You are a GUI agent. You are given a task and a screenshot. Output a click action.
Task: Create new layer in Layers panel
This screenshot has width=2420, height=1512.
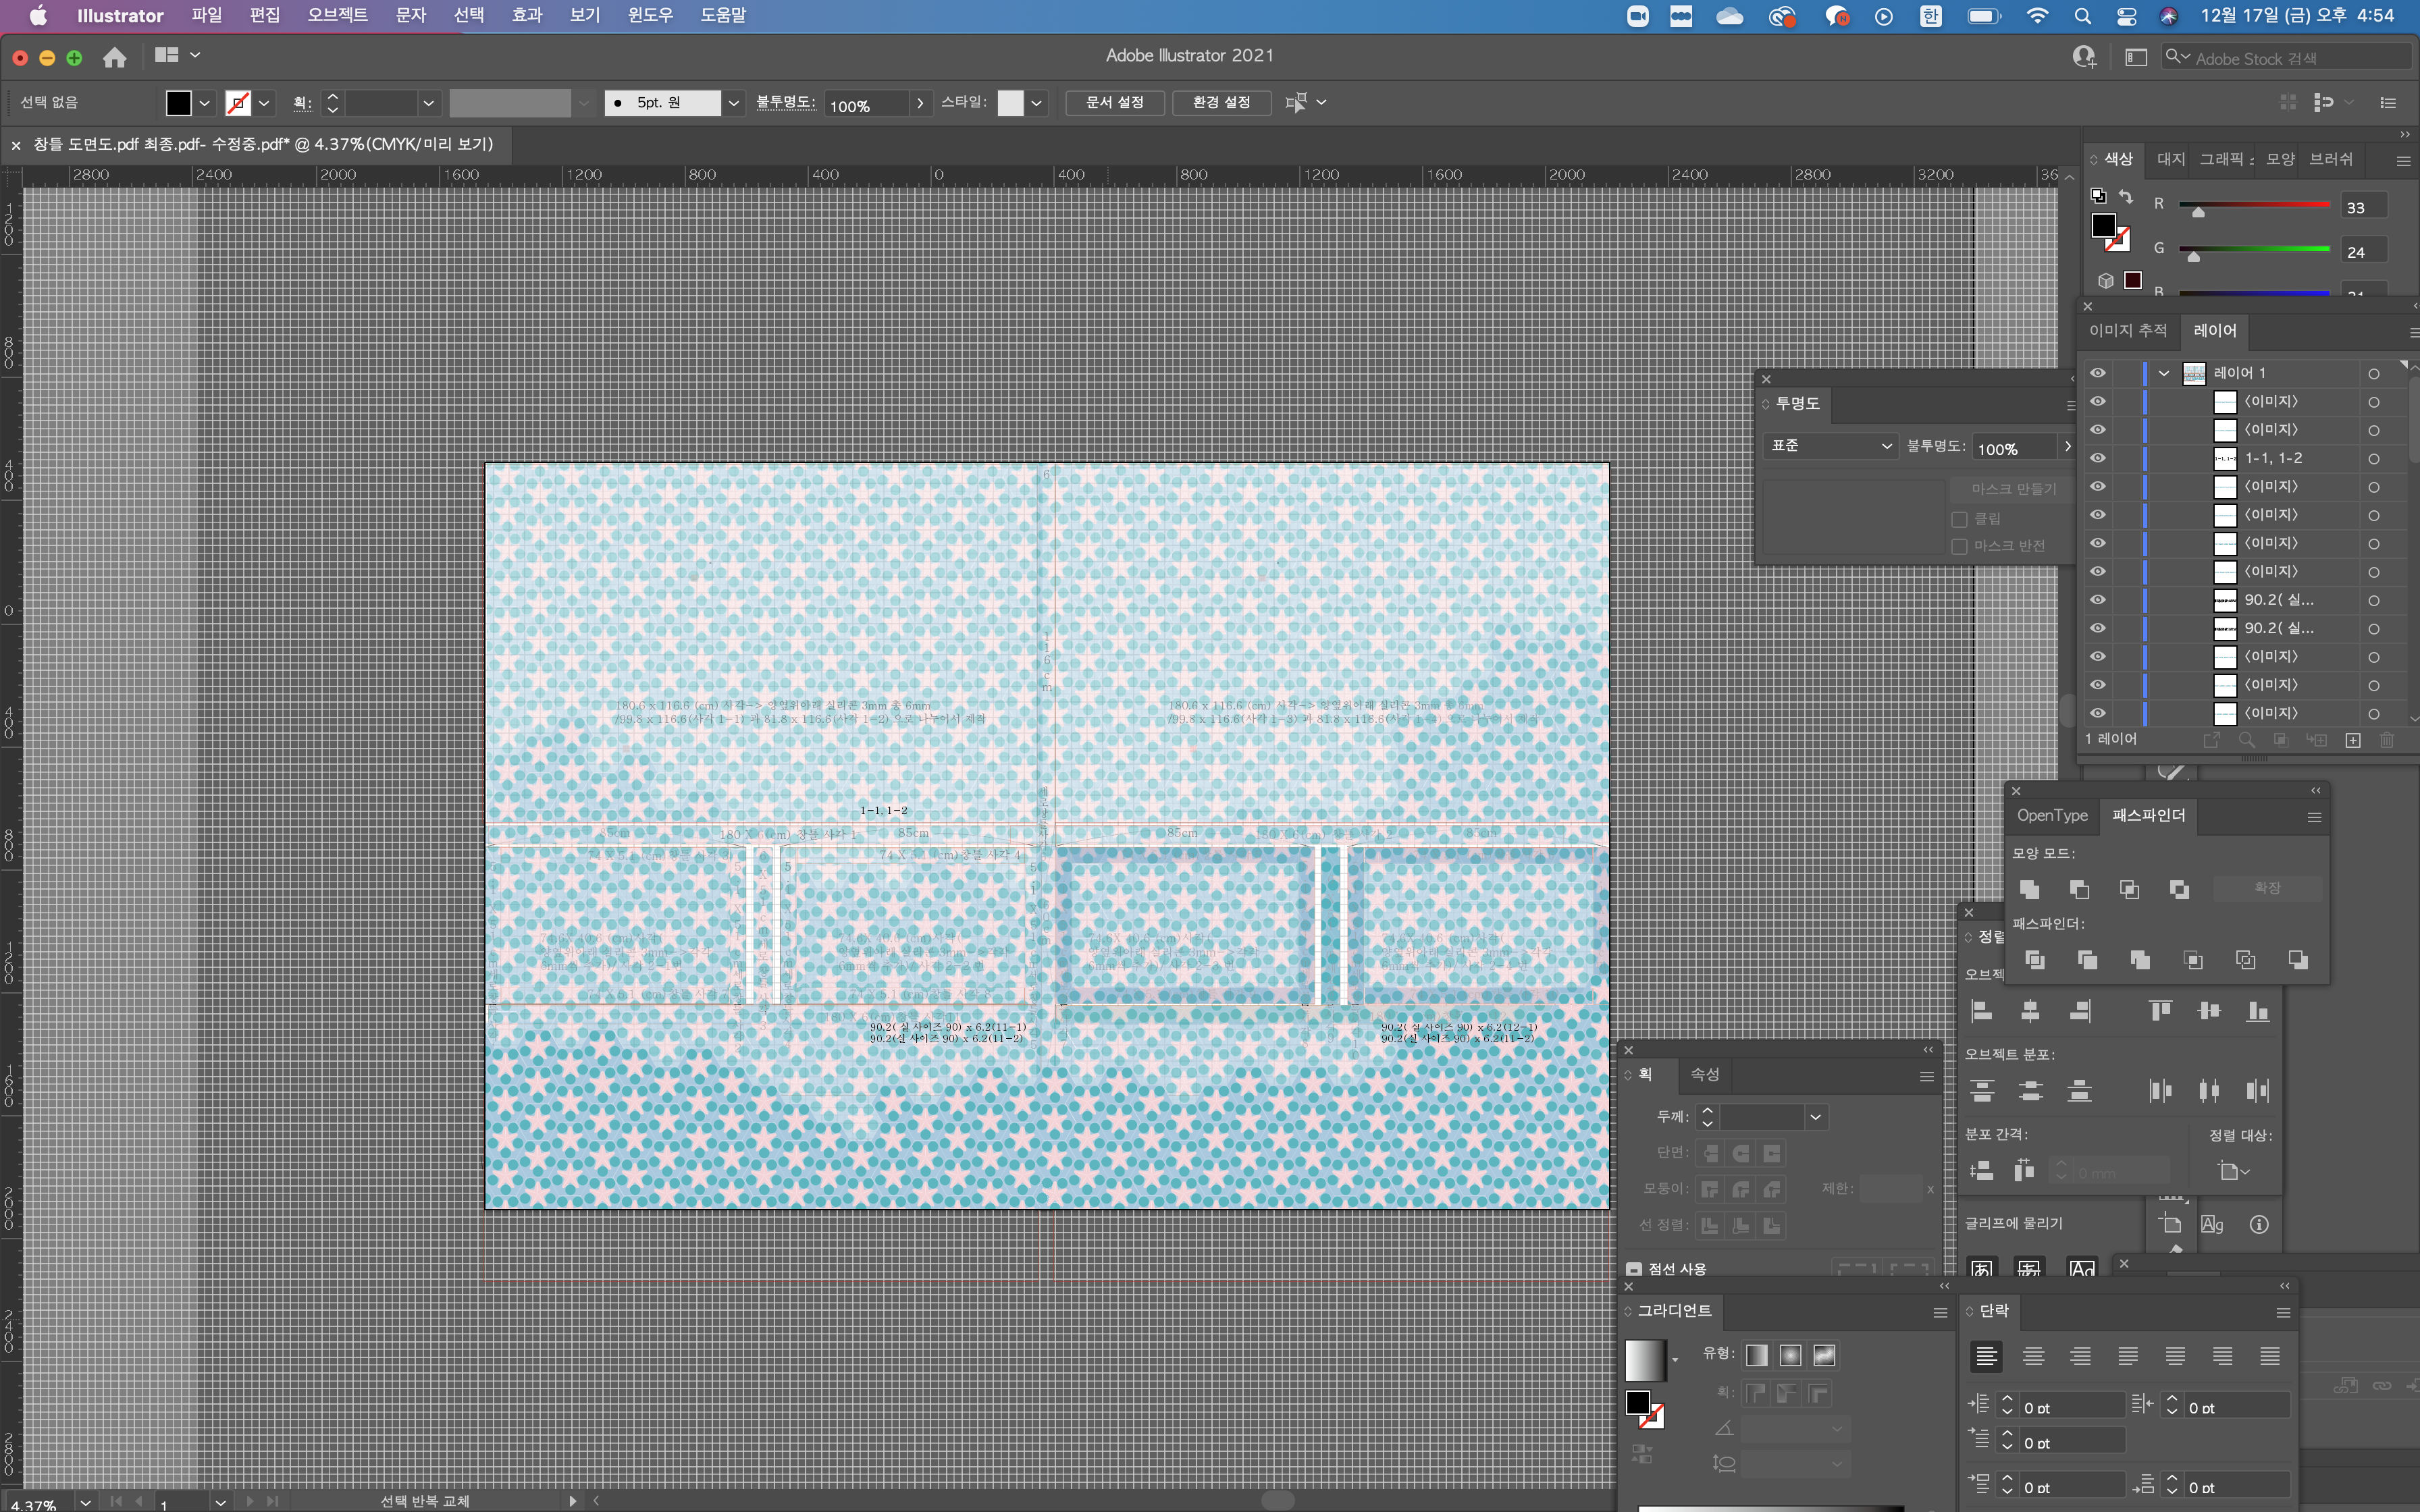[x=2353, y=740]
